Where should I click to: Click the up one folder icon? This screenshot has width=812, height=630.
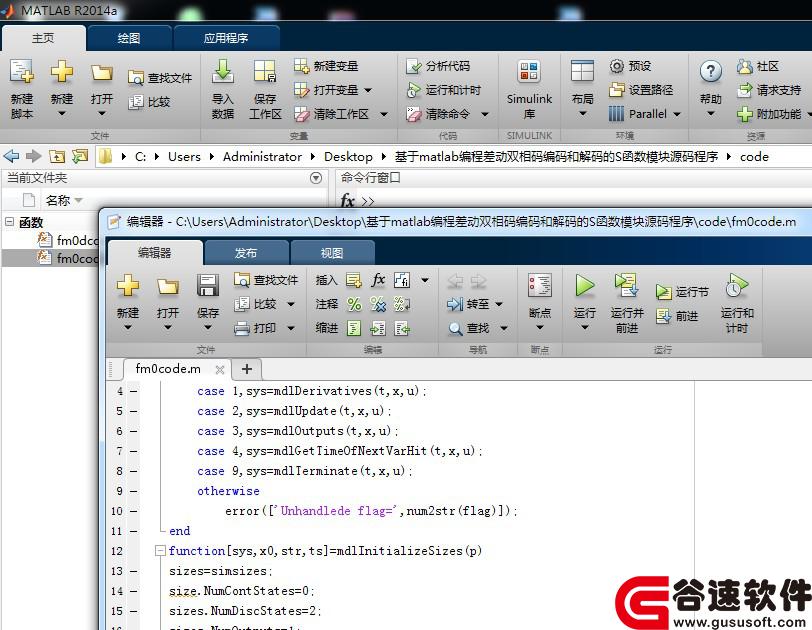pyautogui.click(x=57, y=156)
